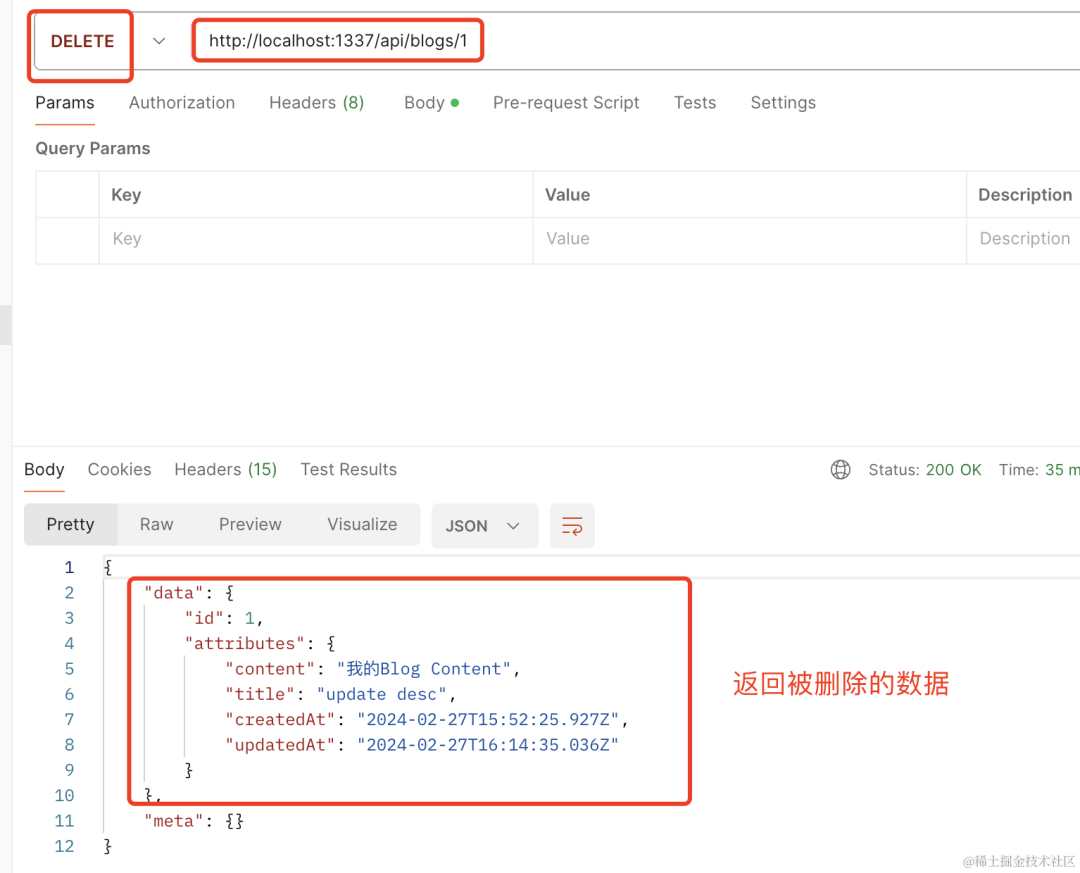
Task: Click the request URL field localhost:1337/api/blogs/1
Action: (x=338, y=41)
